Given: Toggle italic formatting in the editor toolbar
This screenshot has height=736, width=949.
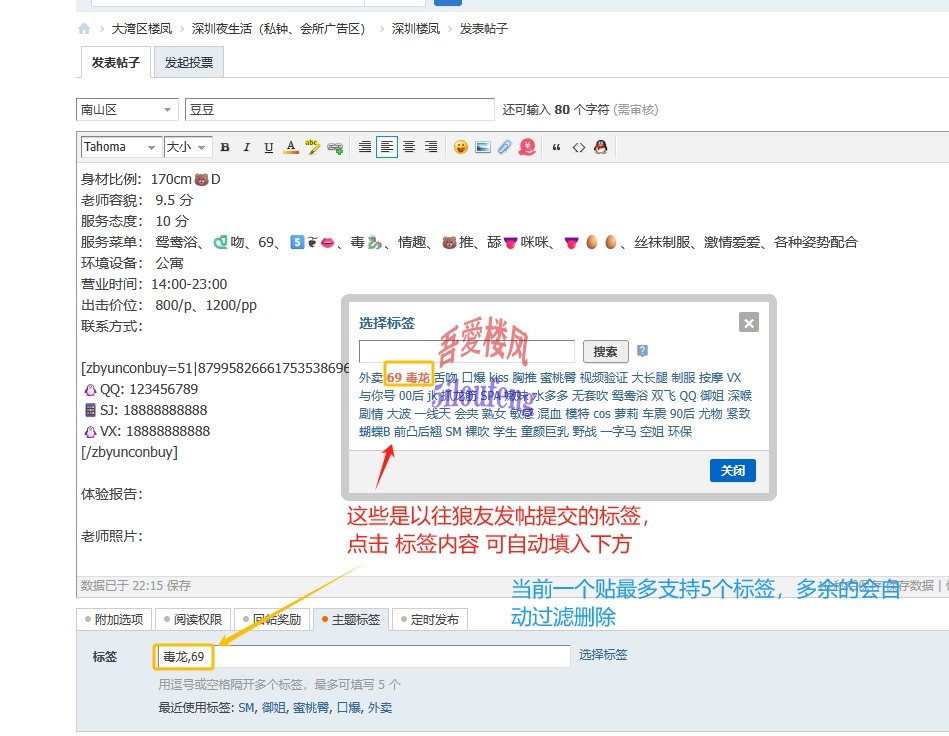Looking at the screenshot, I should tap(246, 147).
